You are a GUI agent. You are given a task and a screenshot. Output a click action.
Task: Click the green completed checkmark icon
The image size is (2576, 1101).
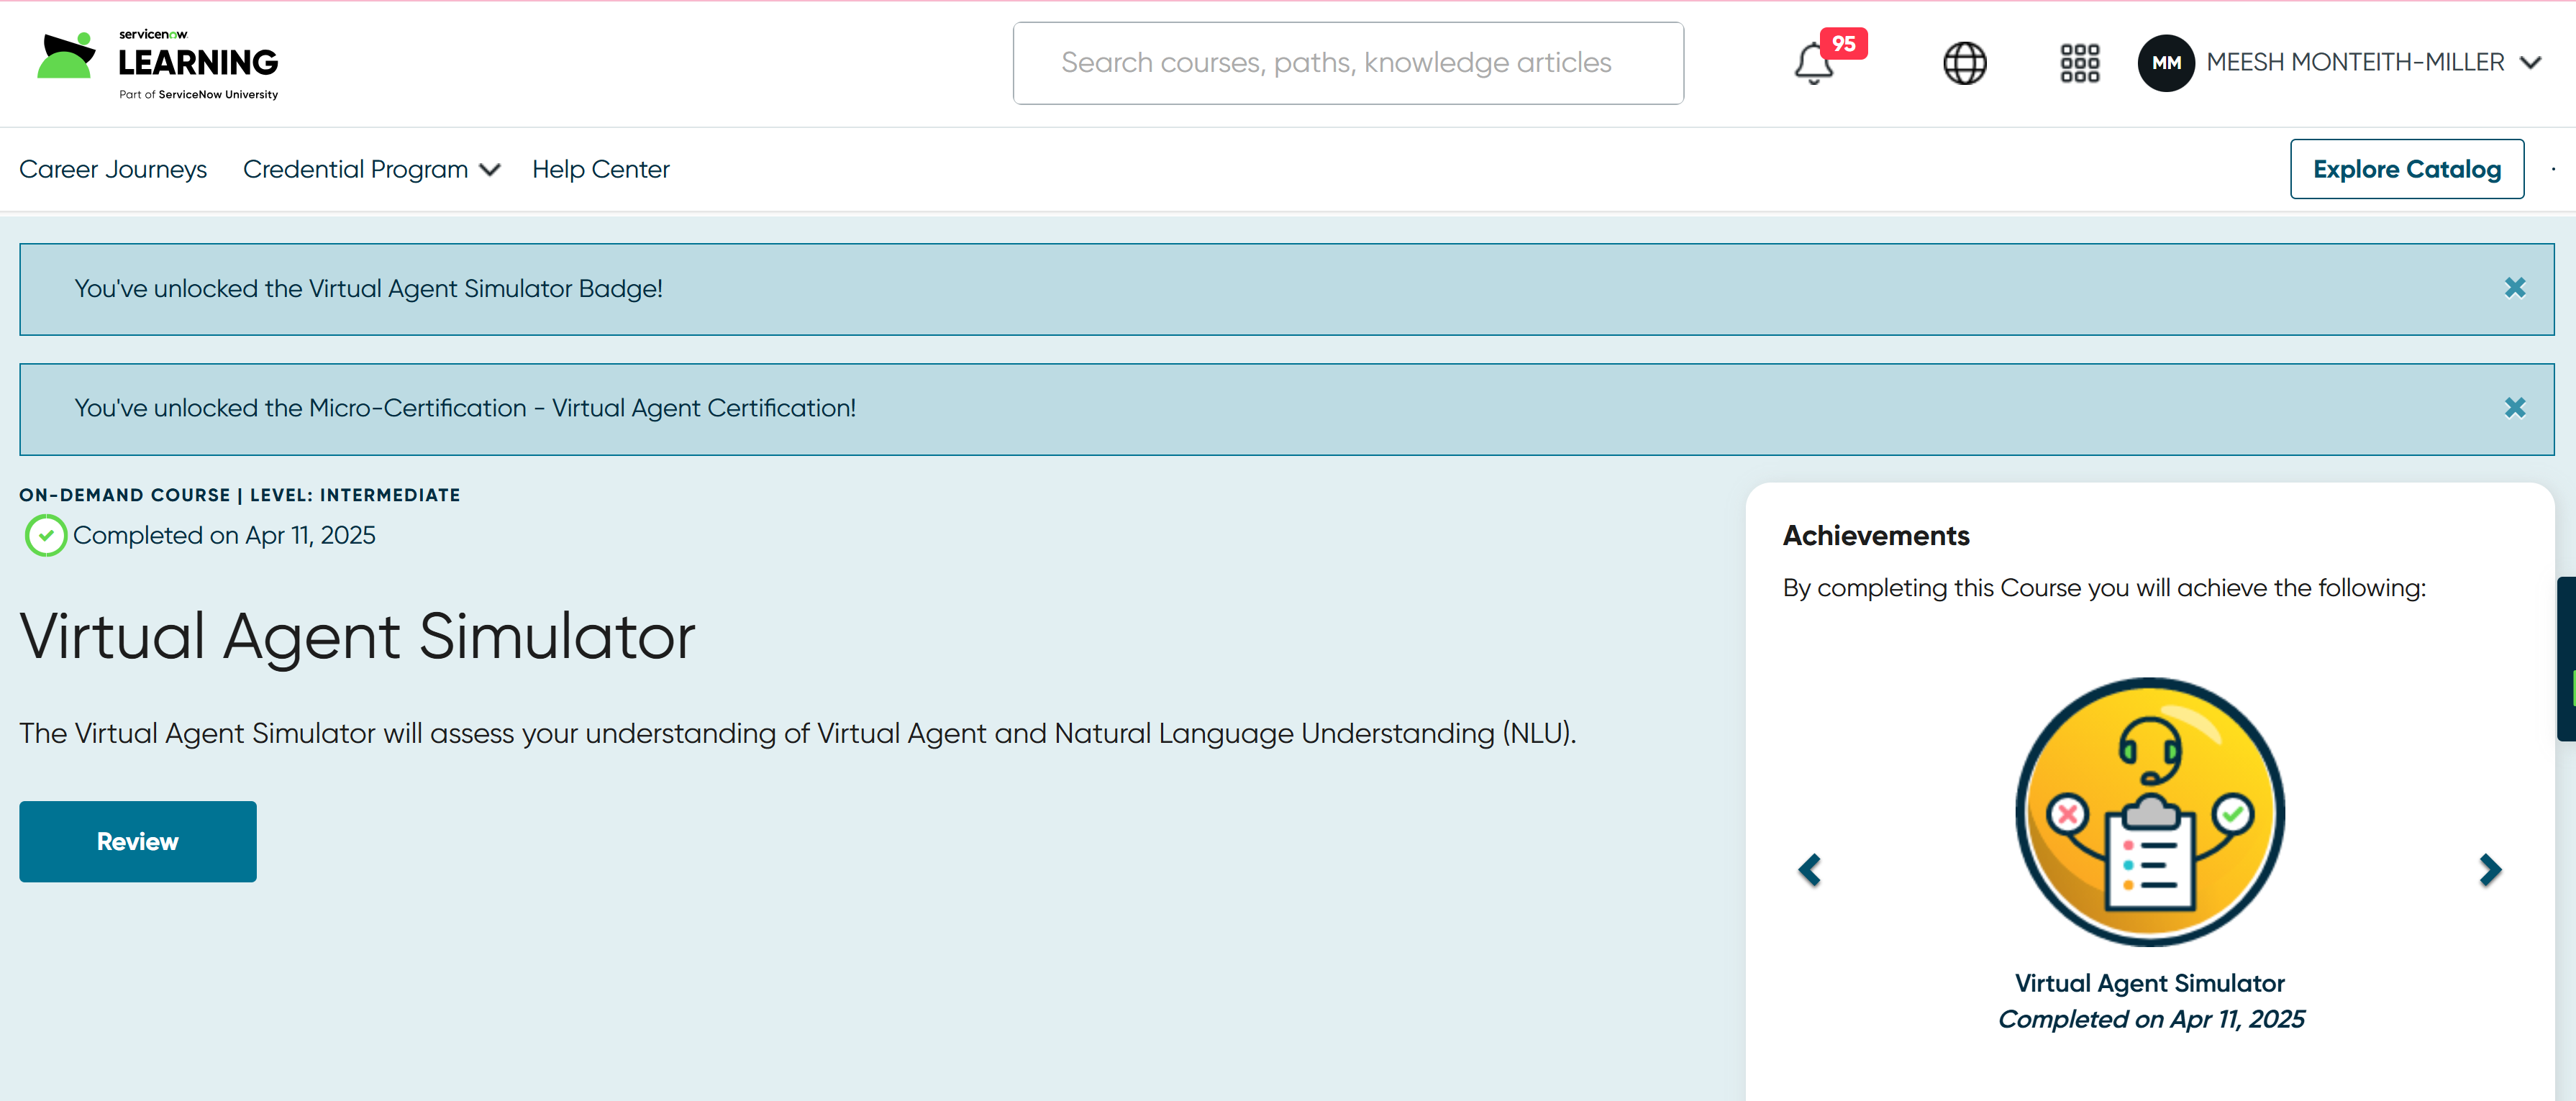(46, 535)
